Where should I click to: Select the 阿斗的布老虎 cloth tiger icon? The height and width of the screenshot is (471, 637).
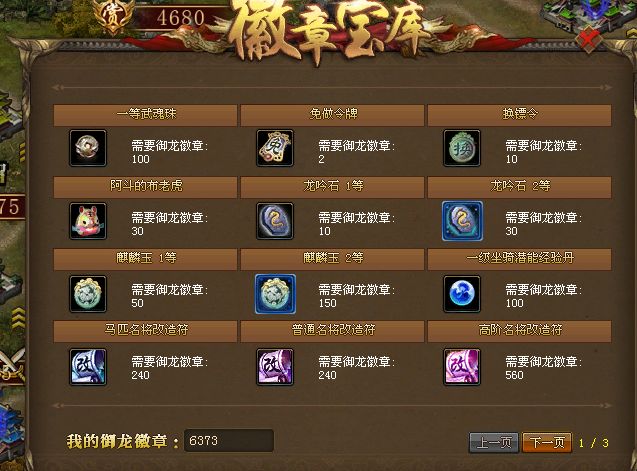pyautogui.click(x=88, y=221)
